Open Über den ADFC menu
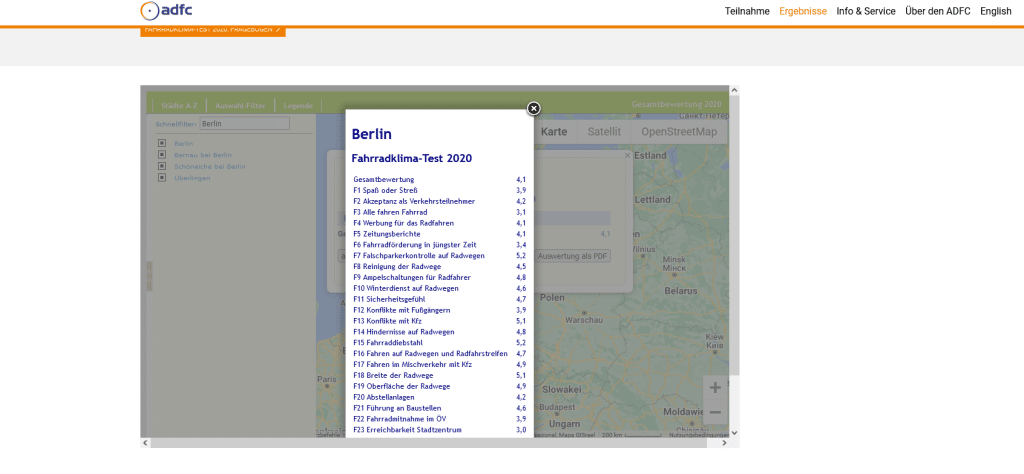 tap(938, 11)
